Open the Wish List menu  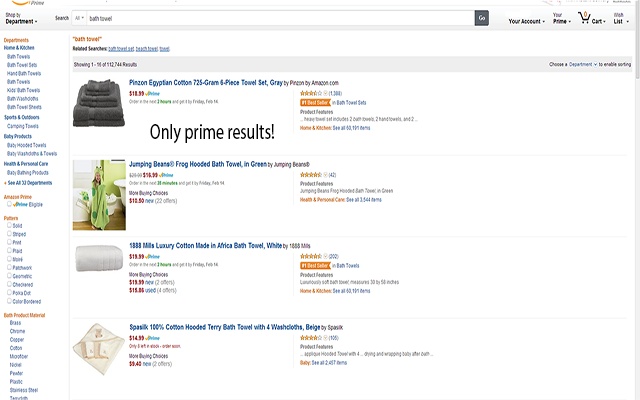coord(620,18)
